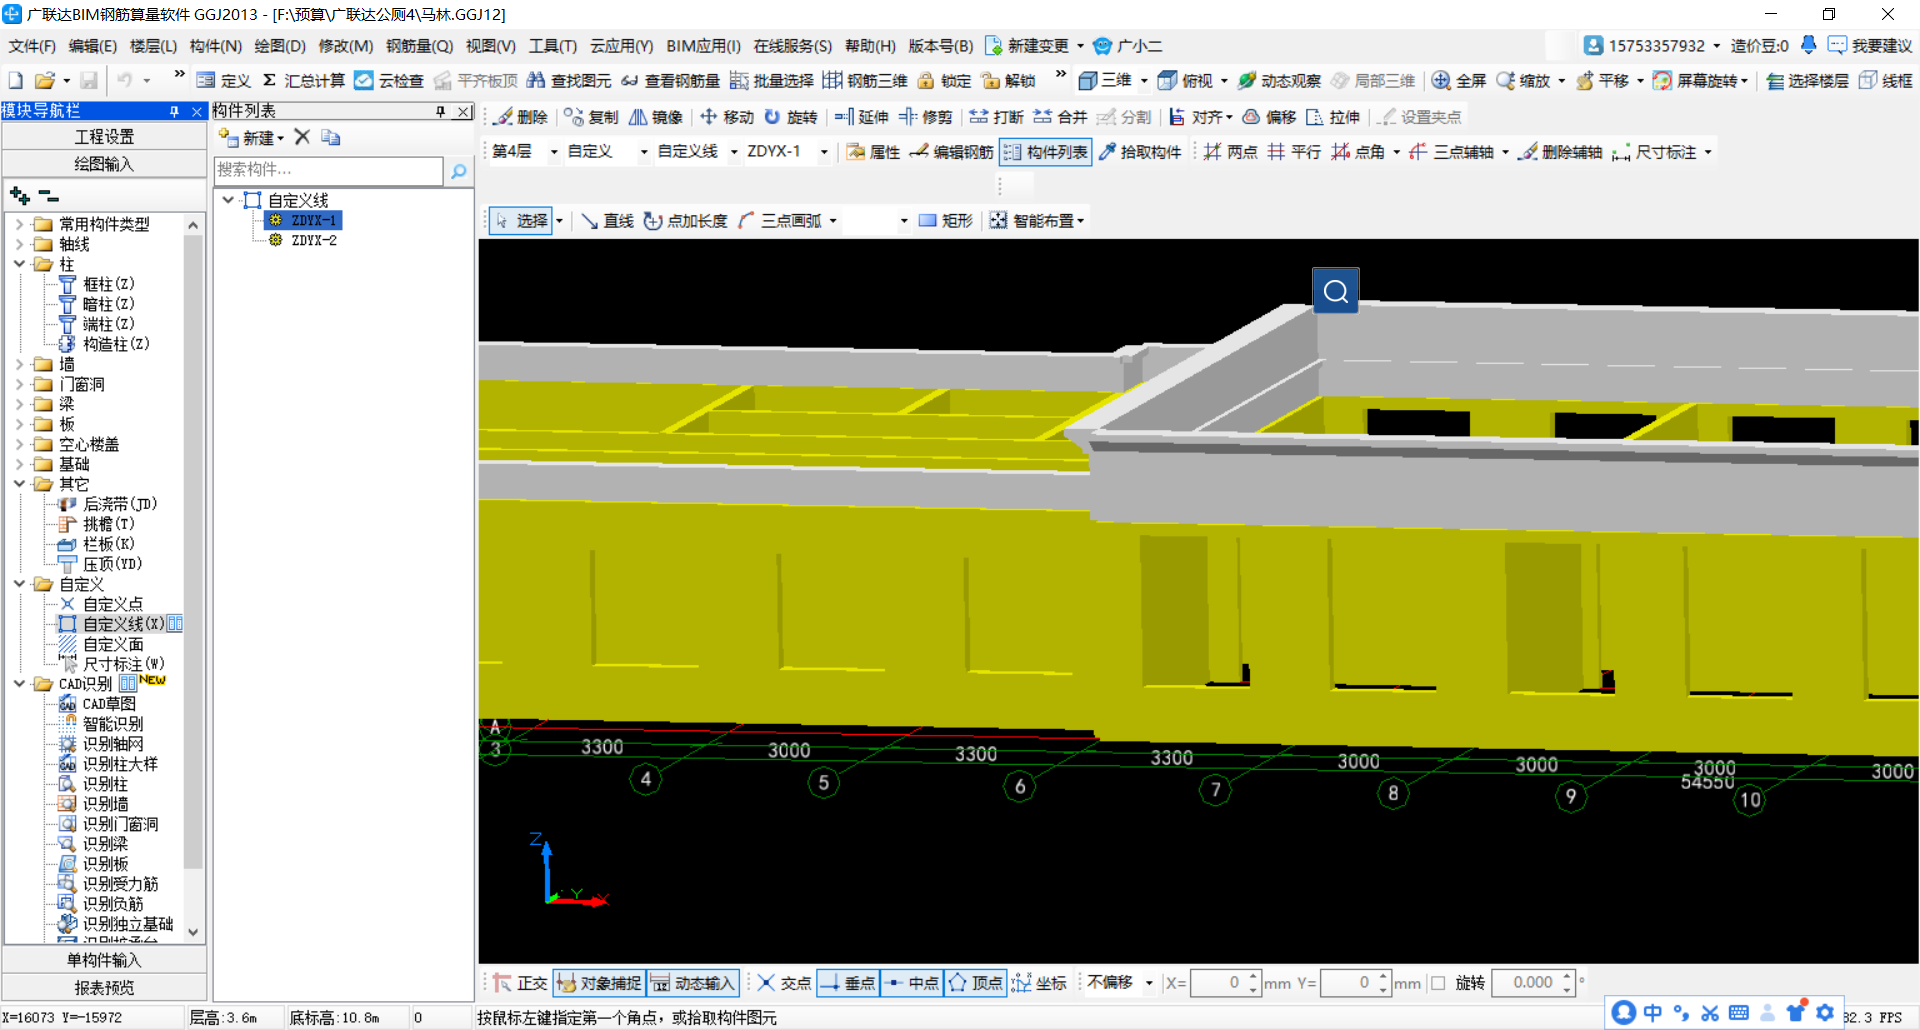Open the ZDYX-1 component dropdown
Screen dimensions: 1920x1030
(824, 152)
